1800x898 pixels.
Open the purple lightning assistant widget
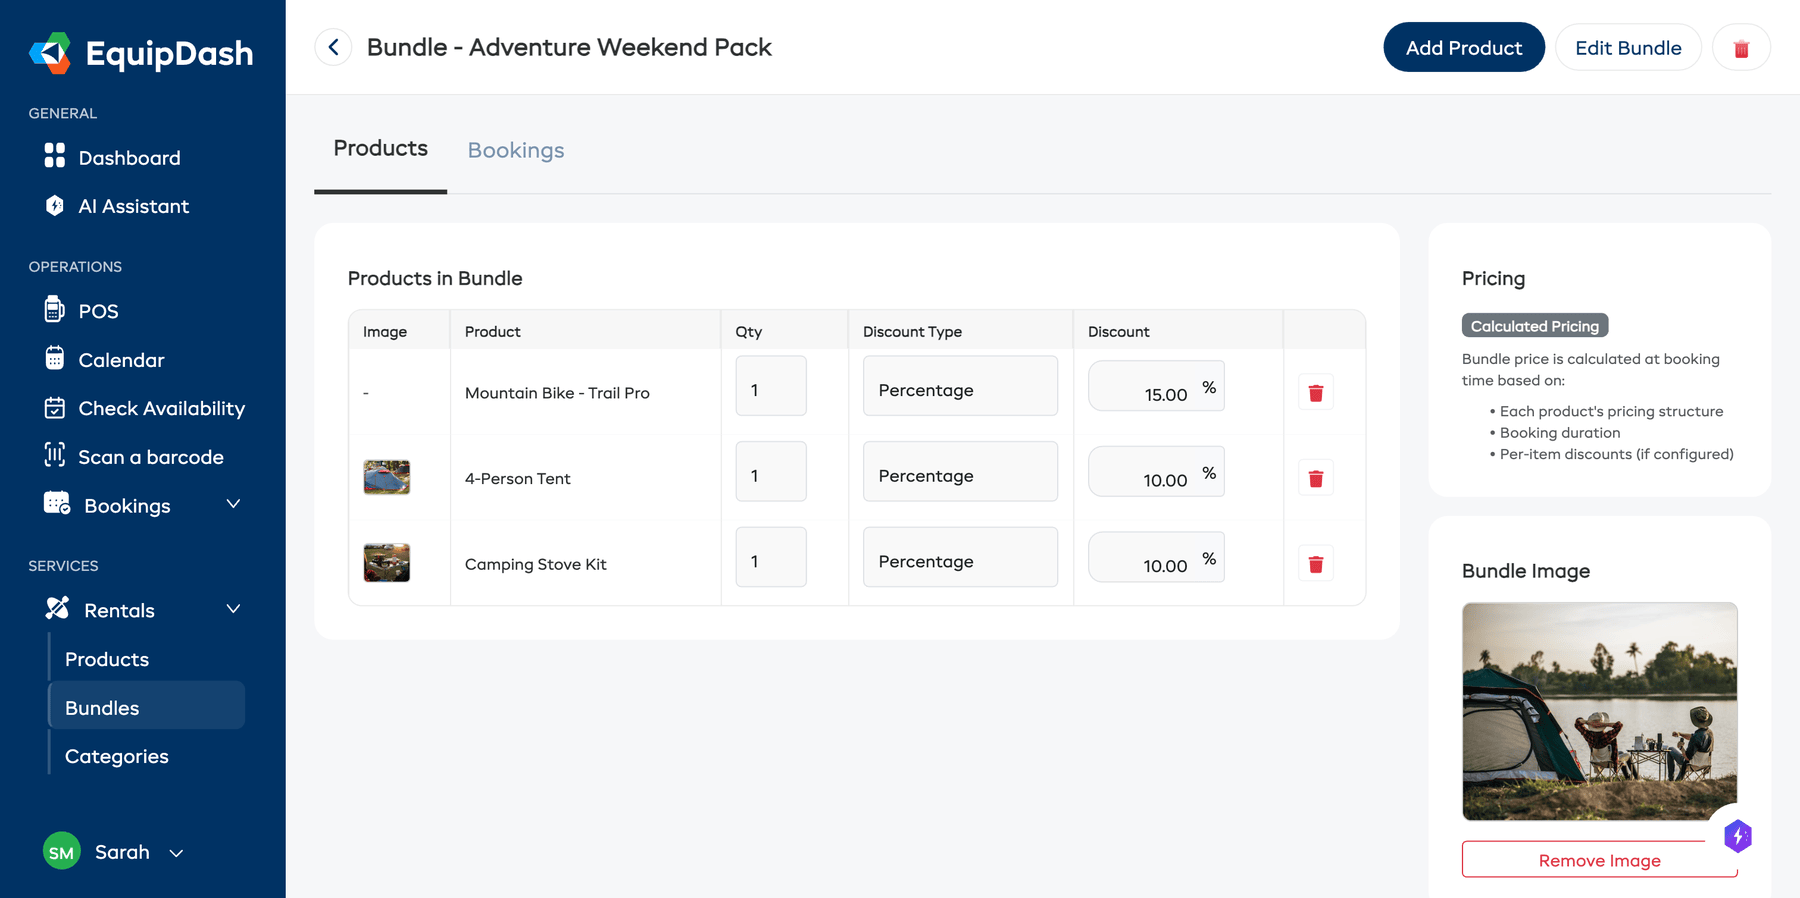click(1737, 836)
